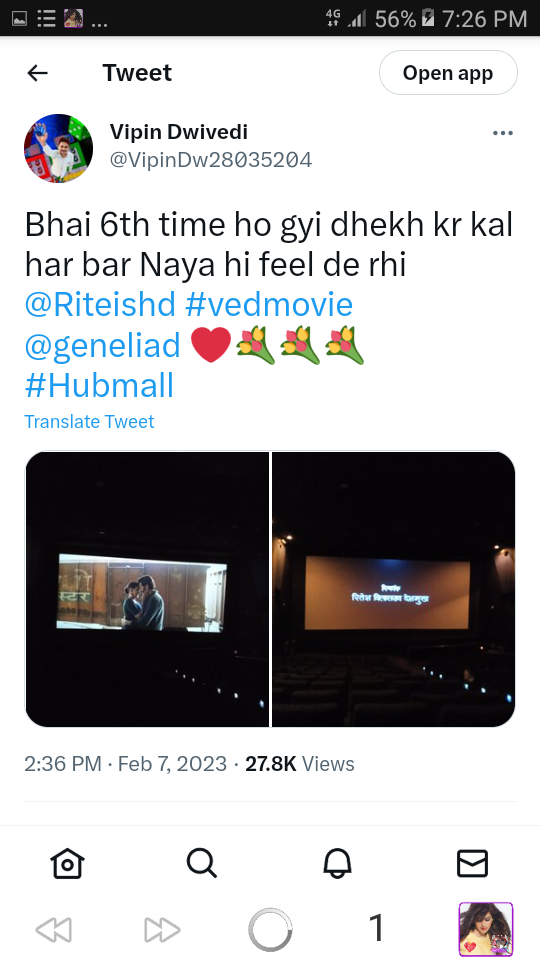View Vipin Dwivedi's profile picture
The height and width of the screenshot is (960, 540).
click(x=58, y=148)
